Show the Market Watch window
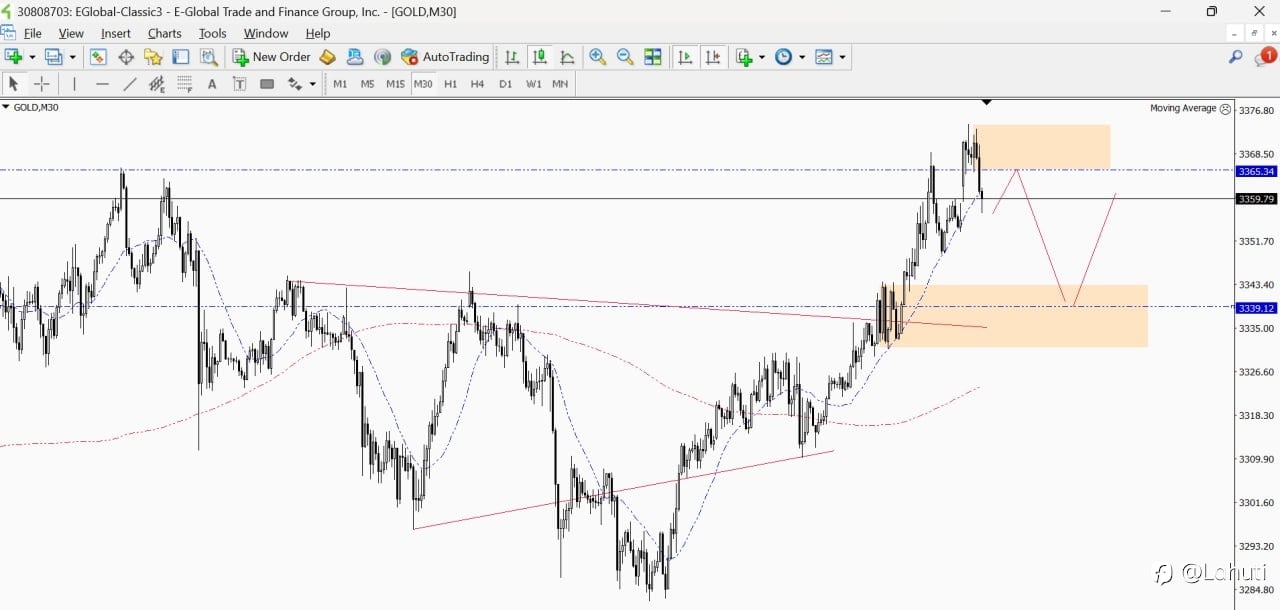The width and height of the screenshot is (1280, 610). [x=98, y=57]
